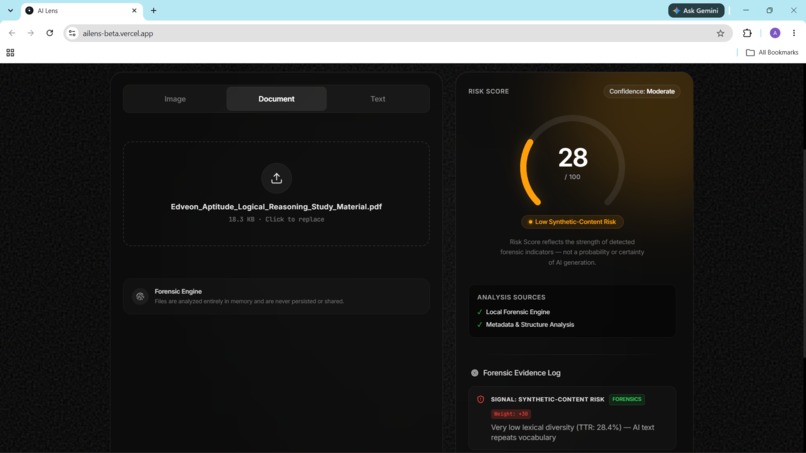Select the AI Lens browser tab

pos(81,10)
